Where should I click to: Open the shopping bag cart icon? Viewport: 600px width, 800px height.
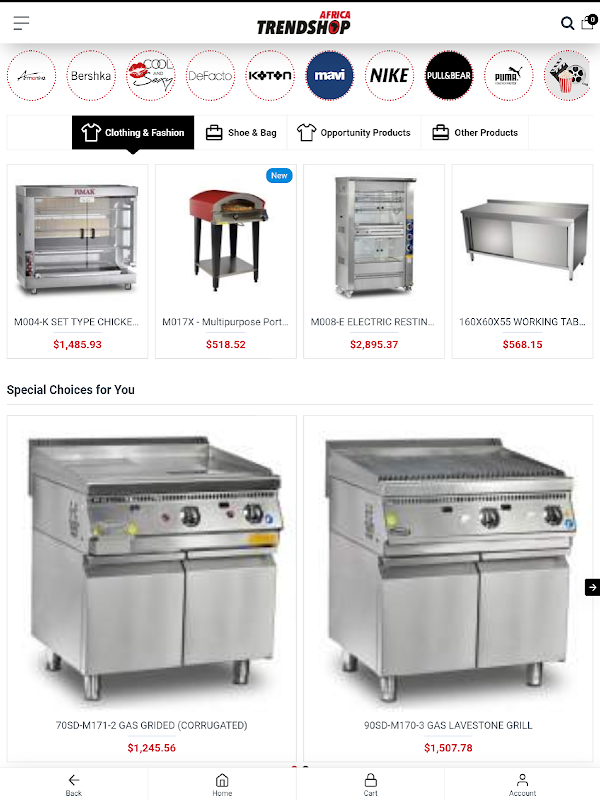(x=589, y=22)
